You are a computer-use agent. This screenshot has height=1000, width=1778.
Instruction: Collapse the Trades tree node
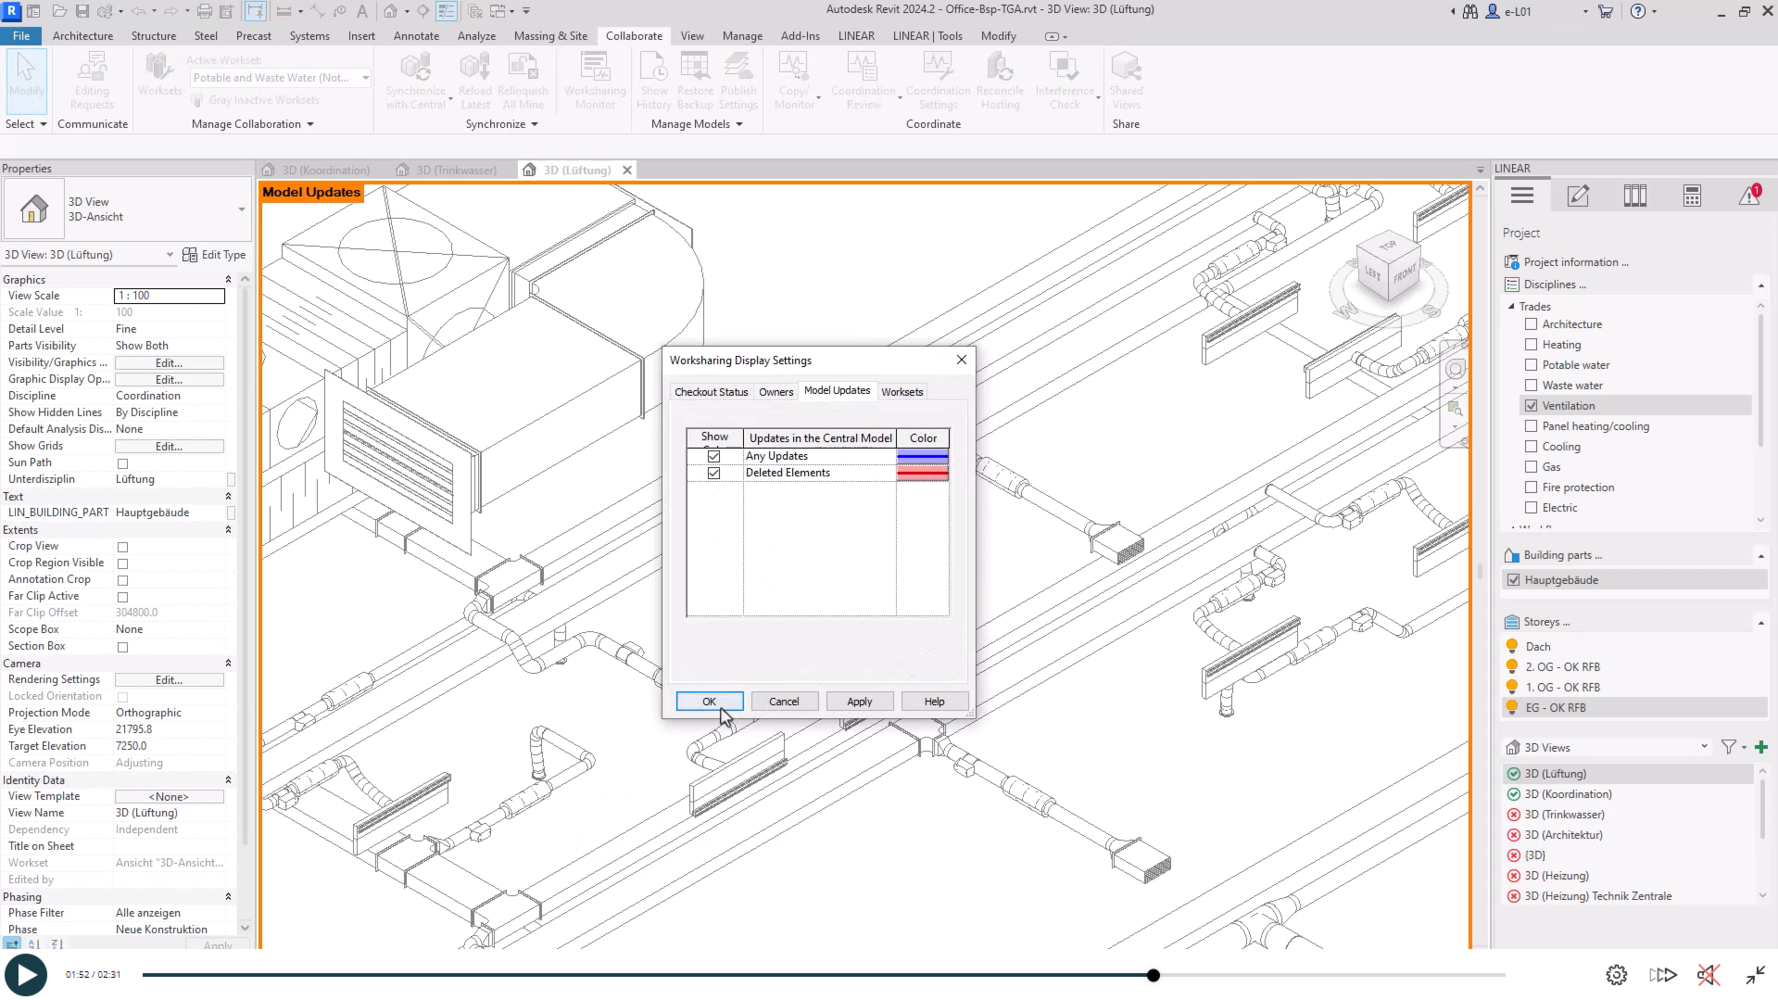1512,307
